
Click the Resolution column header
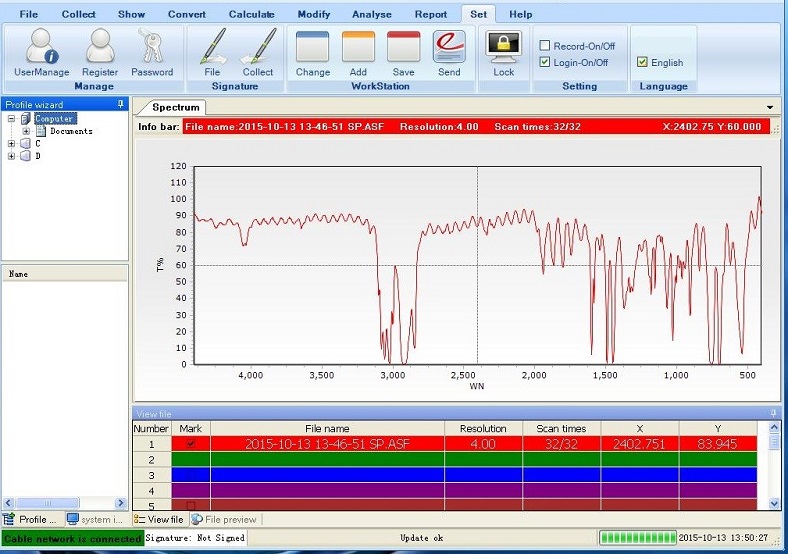point(482,428)
